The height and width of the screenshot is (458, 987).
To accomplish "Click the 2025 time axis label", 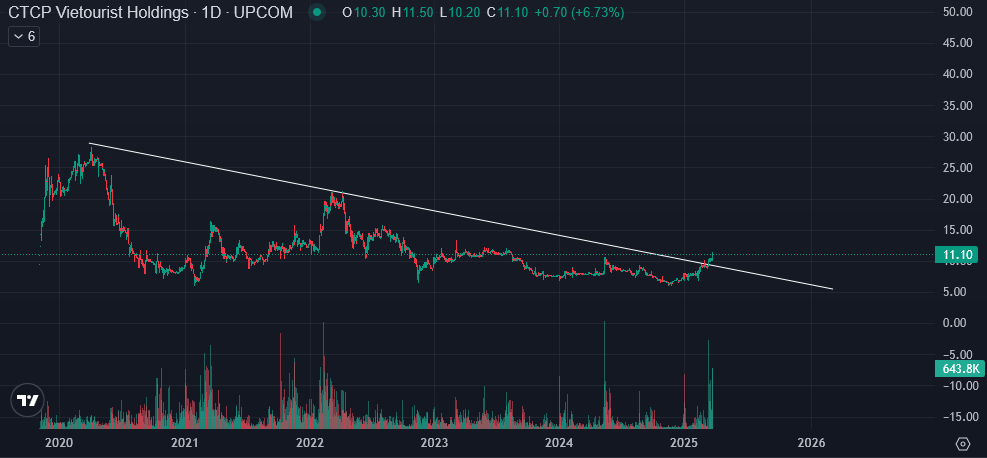I will pyautogui.click(x=684, y=442).
